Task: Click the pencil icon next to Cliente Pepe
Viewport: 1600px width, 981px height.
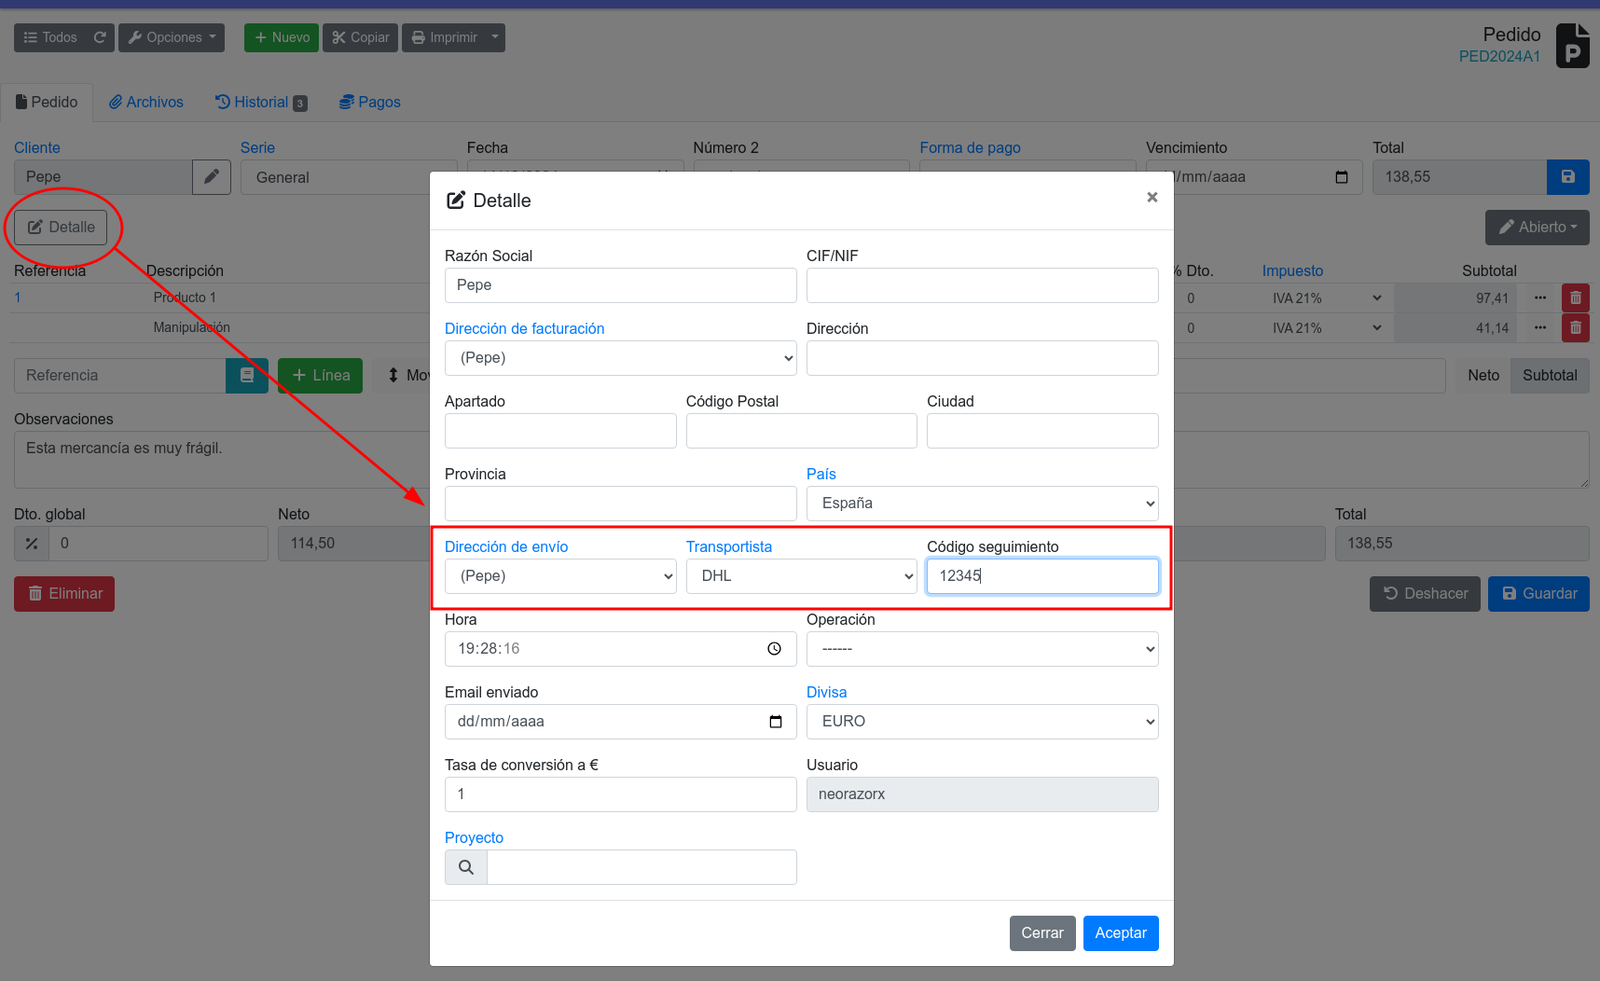Action: [211, 177]
